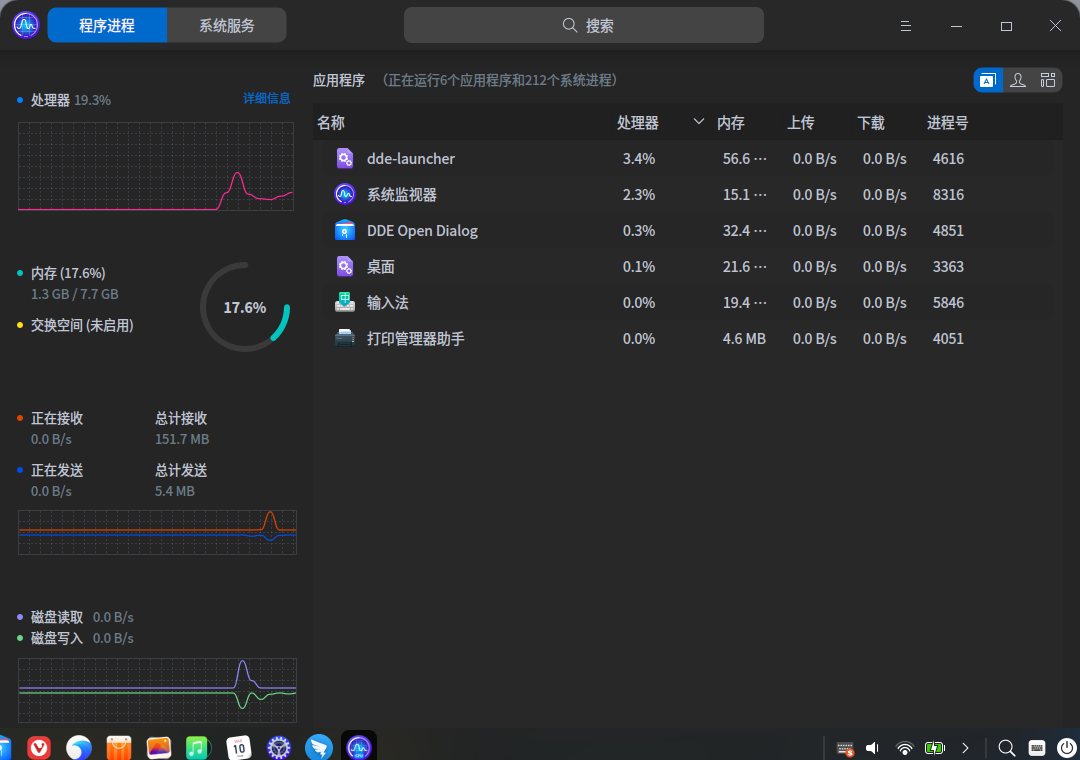The image size is (1080, 760).
Task: Expand the hidden tray icons arrow
Action: (965, 747)
